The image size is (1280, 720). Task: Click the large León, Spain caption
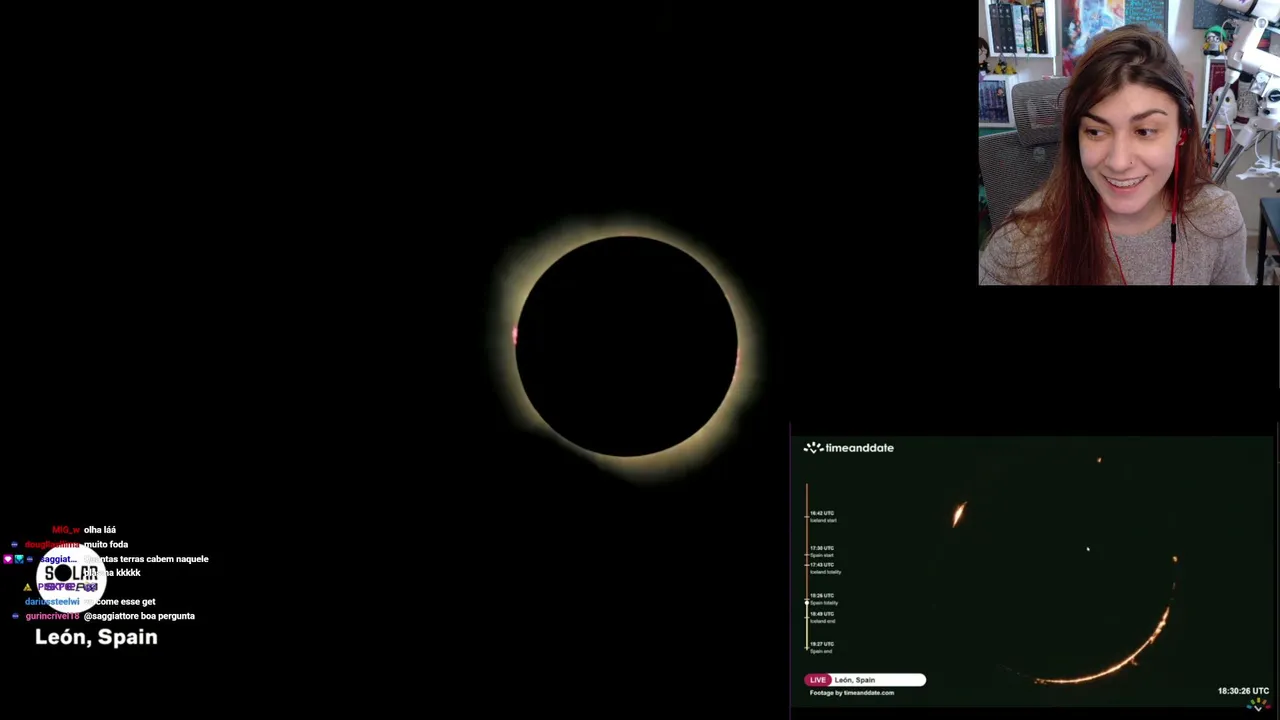[96, 637]
